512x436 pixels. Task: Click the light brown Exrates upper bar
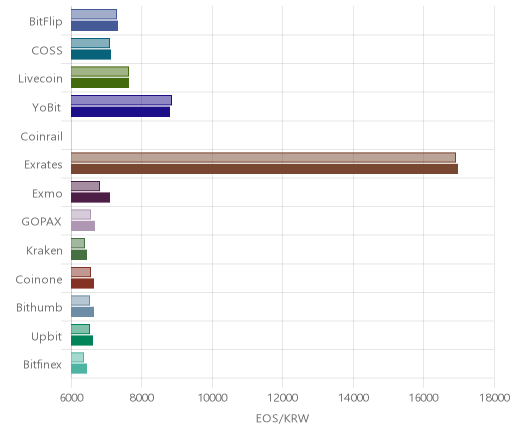point(263,157)
